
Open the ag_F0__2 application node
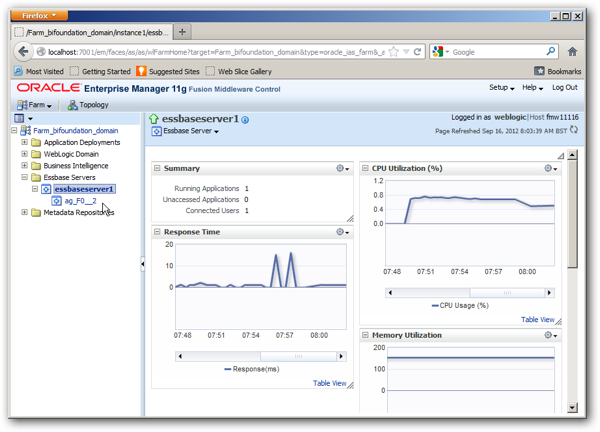point(80,201)
